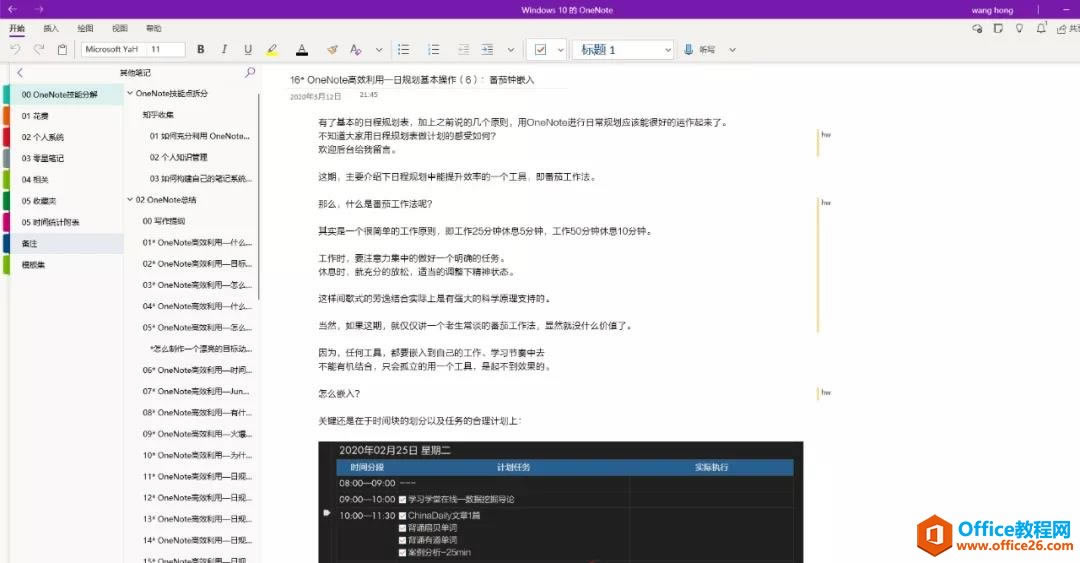Click the Redo arrow icon

tap(39, 50)
